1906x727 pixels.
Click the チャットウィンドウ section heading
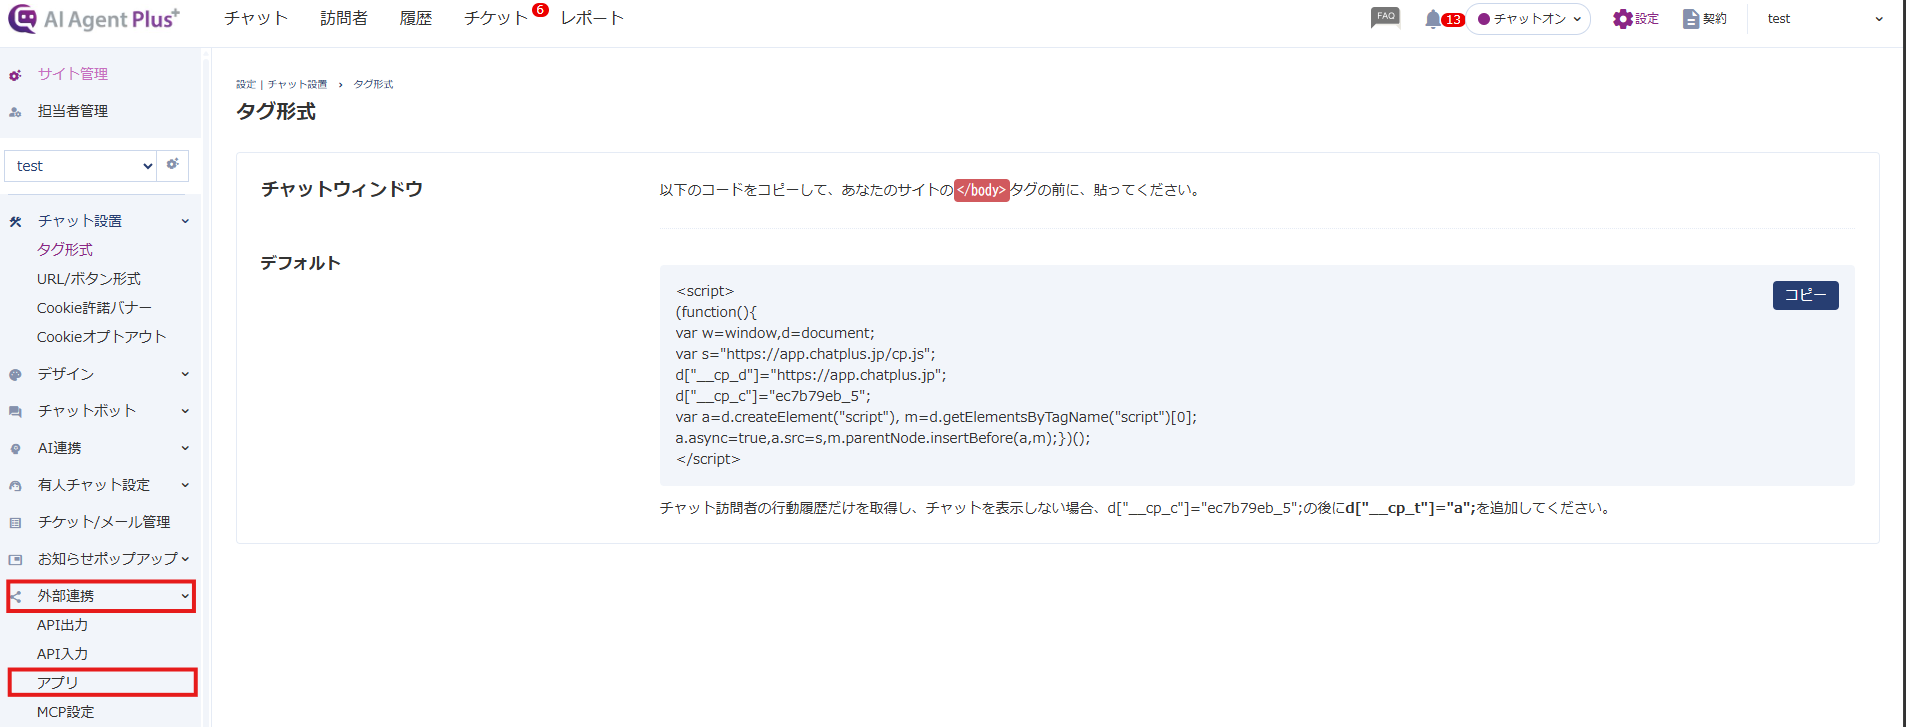pos(342,189)
